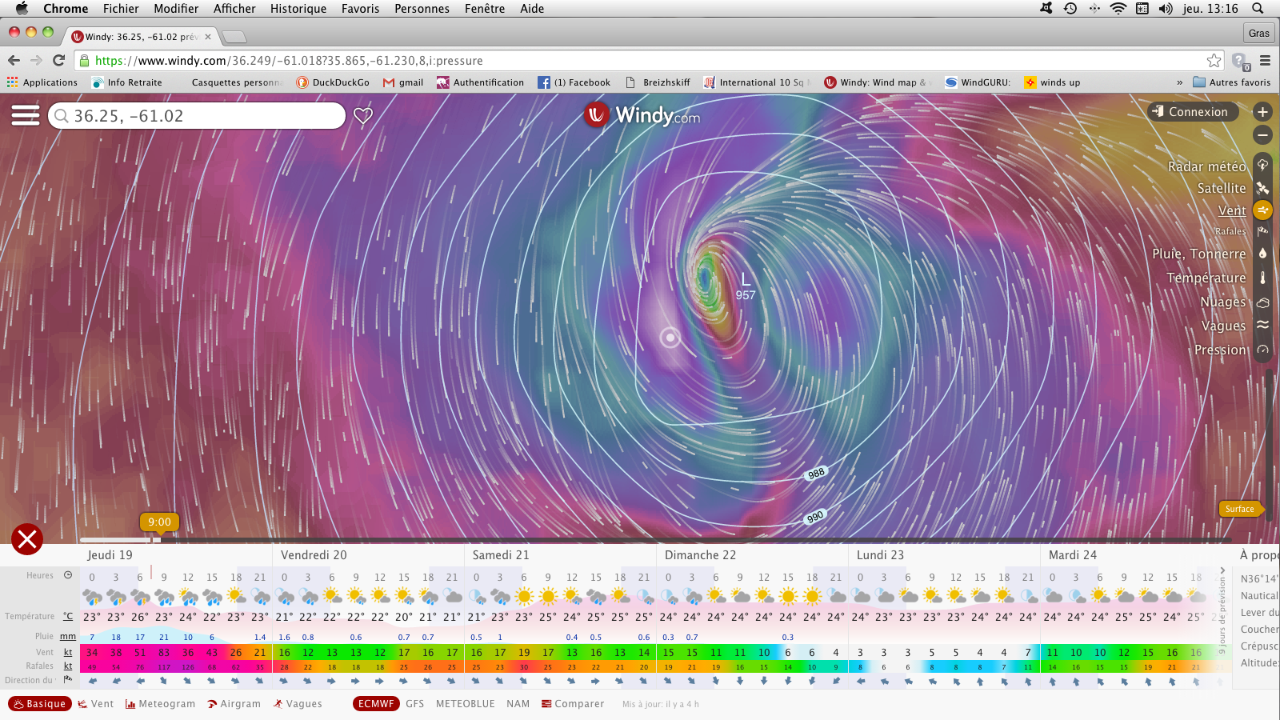Click the coordinates search field

click(197, 116)
